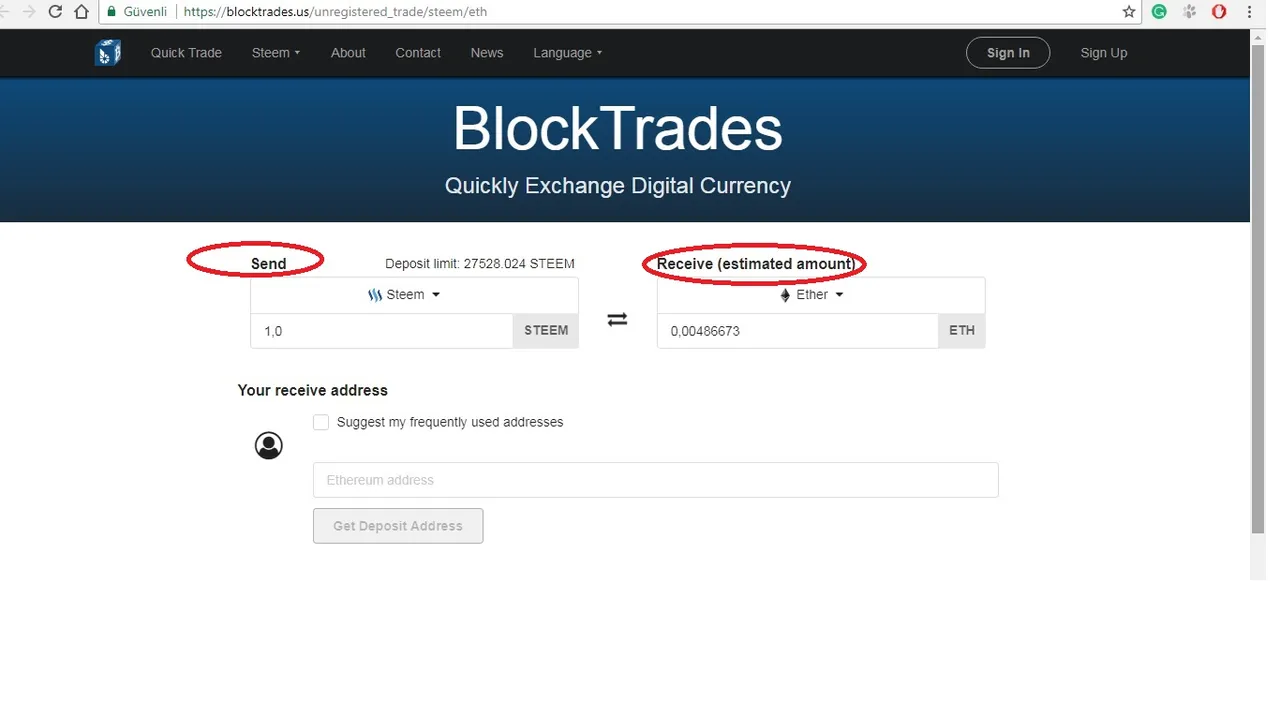Click the Sign In button
This screenshot has height=720, width=1280.
point(1008,53)
